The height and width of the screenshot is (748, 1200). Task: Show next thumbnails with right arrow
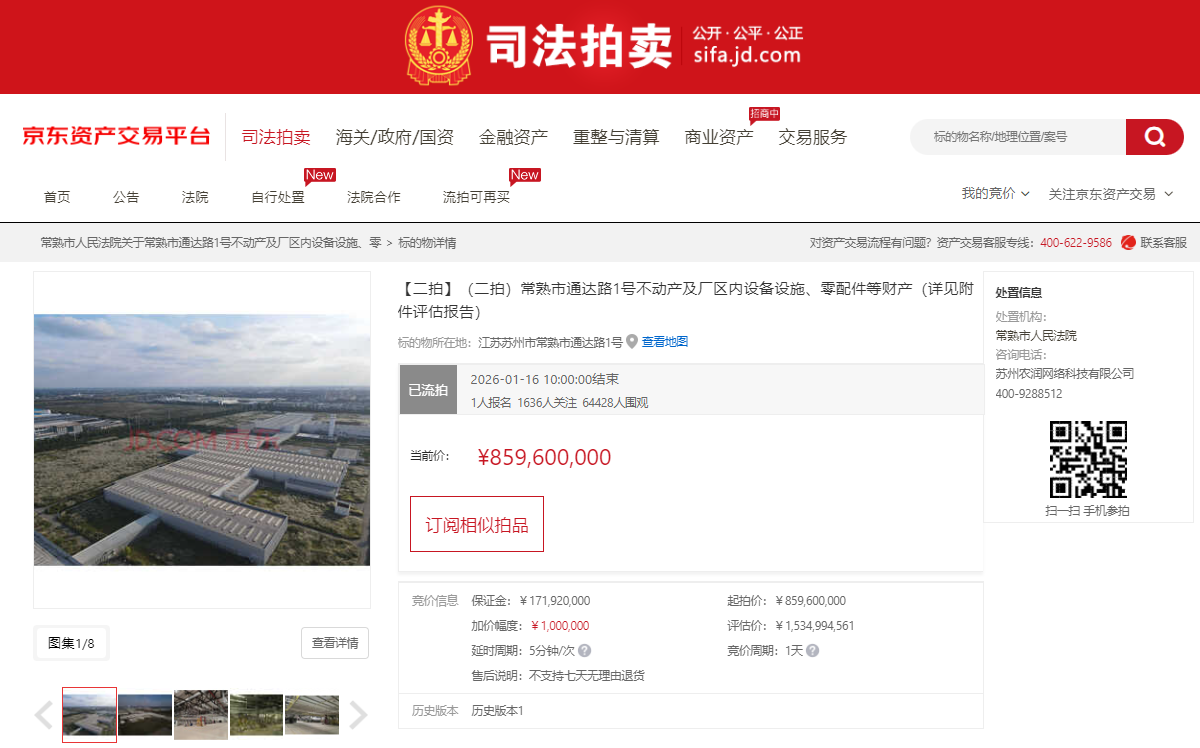point(358,715)
